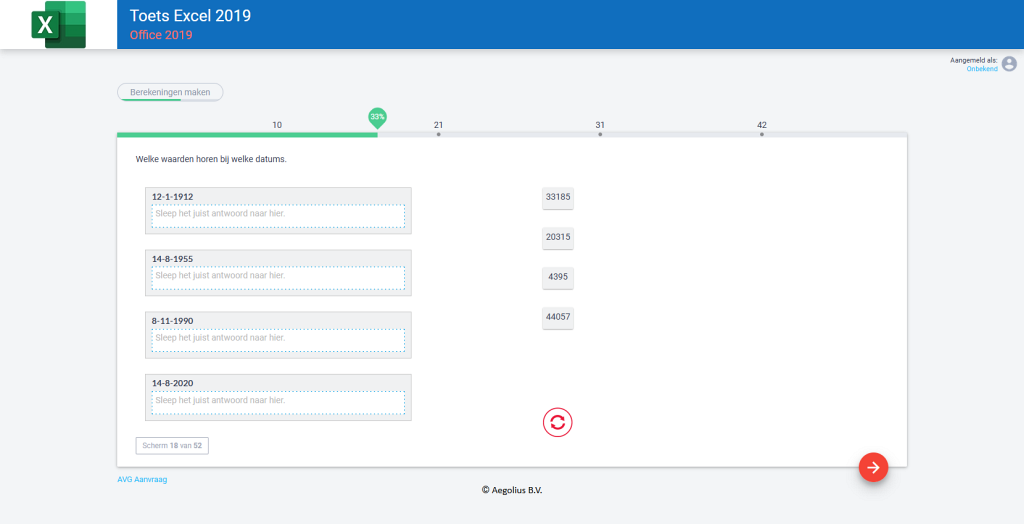Select the answer tile 33185
The width and height of the screenshot is (1024, 524).
(558, 197)
